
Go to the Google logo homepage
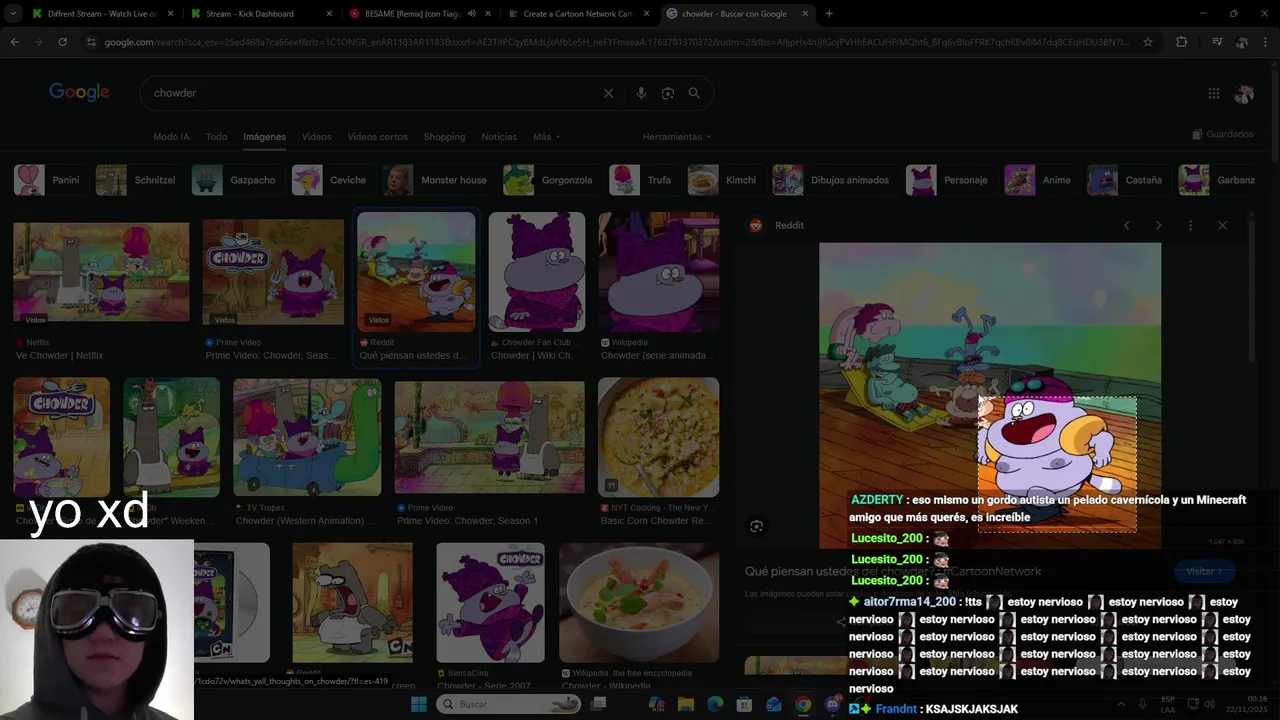[79, 92]
